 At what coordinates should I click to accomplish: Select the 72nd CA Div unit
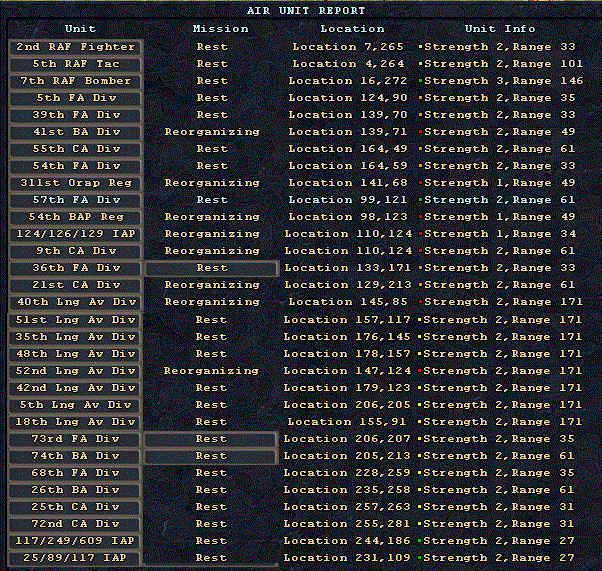74,524
